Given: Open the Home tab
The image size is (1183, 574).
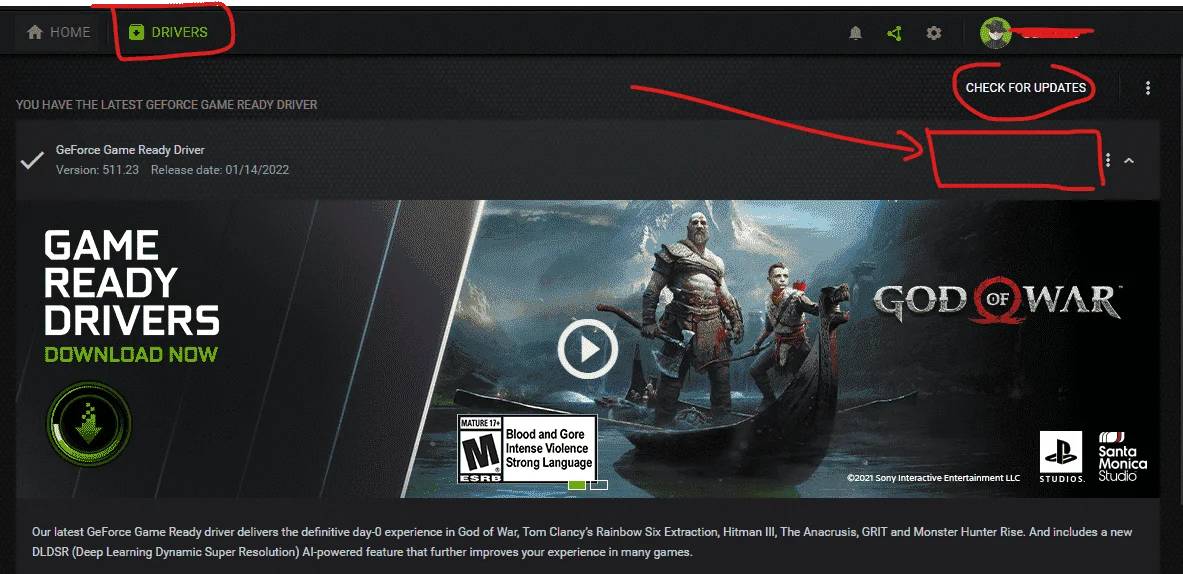Looking at the screenshot, I should [x=57, y=32].
